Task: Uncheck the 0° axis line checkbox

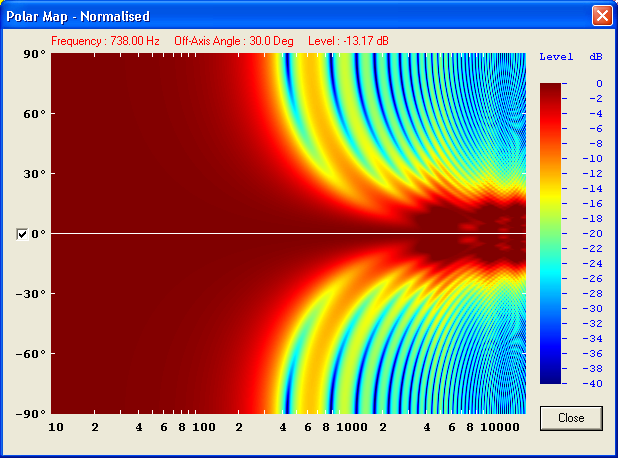Action: 22,234
